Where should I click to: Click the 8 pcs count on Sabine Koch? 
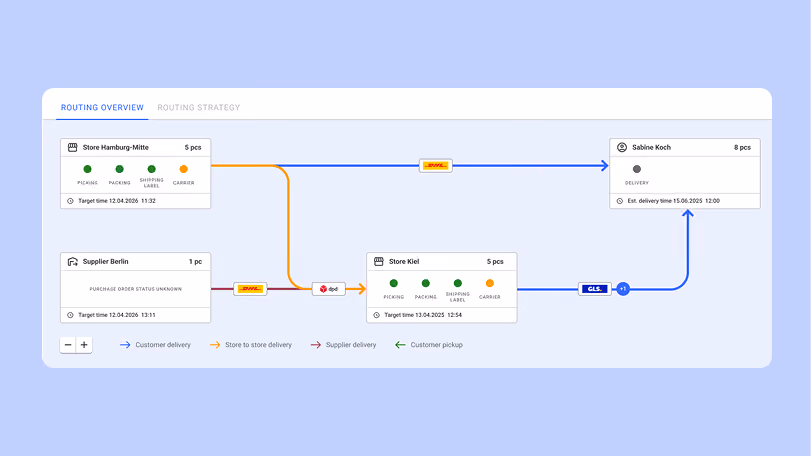(x=742, y=147)
